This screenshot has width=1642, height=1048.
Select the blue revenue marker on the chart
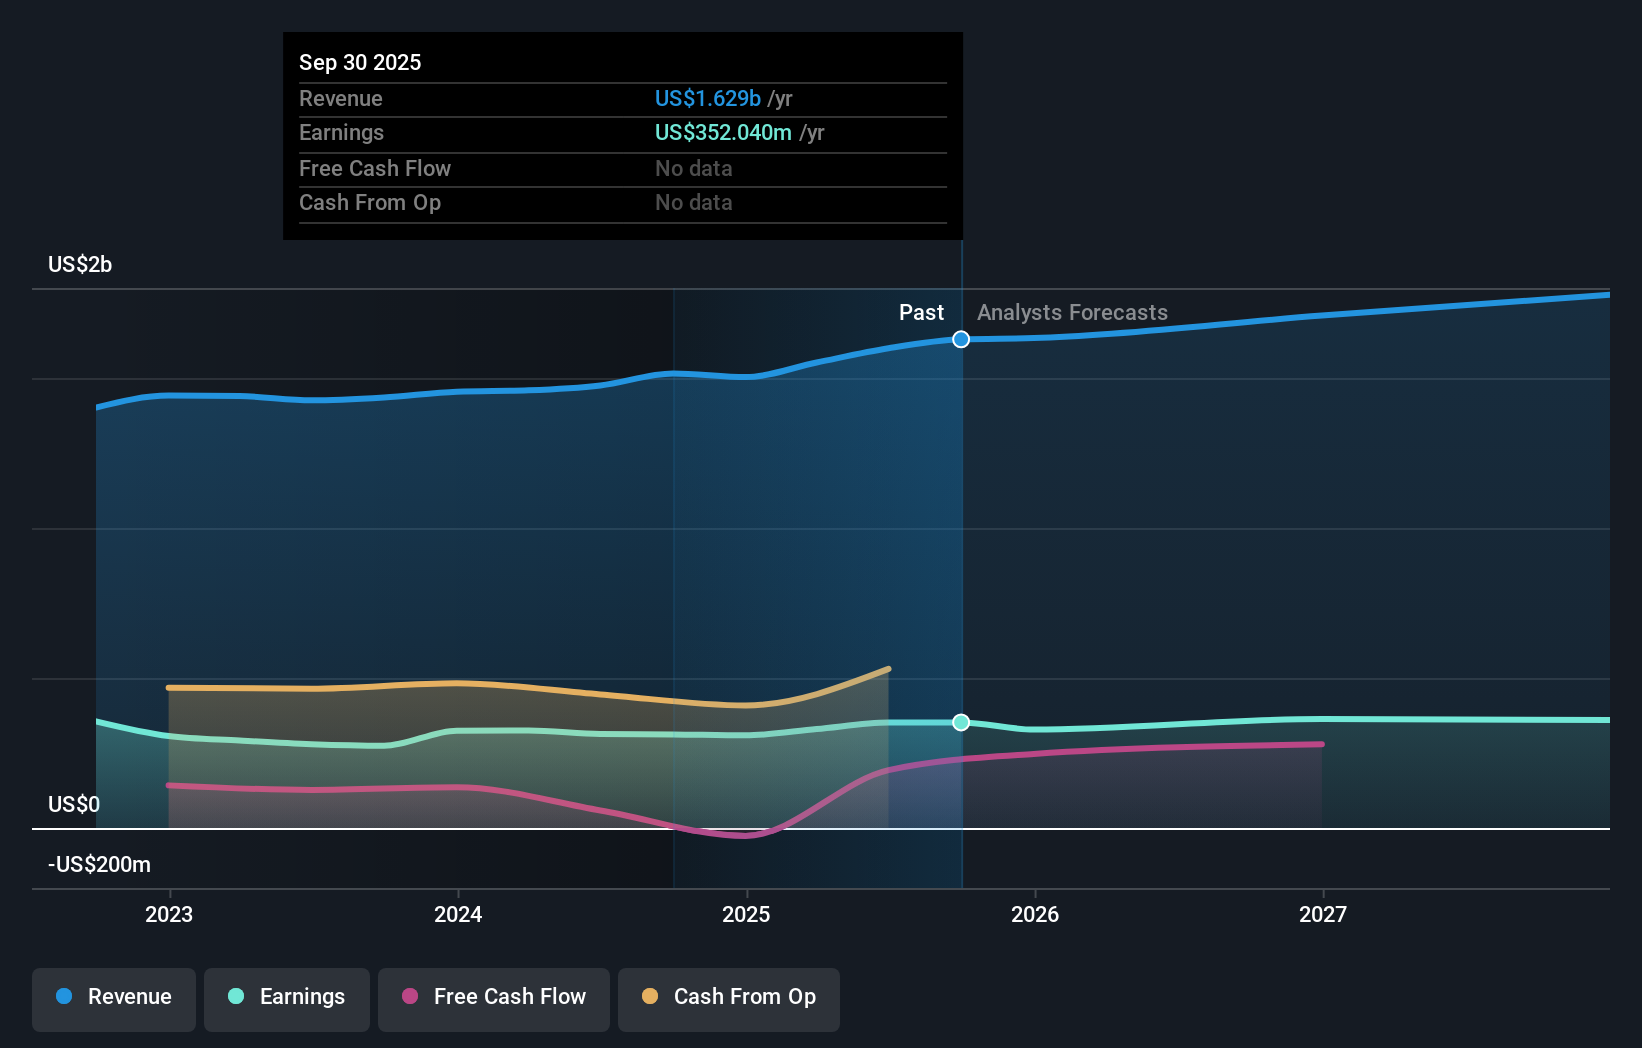click(x=961, y=339)
